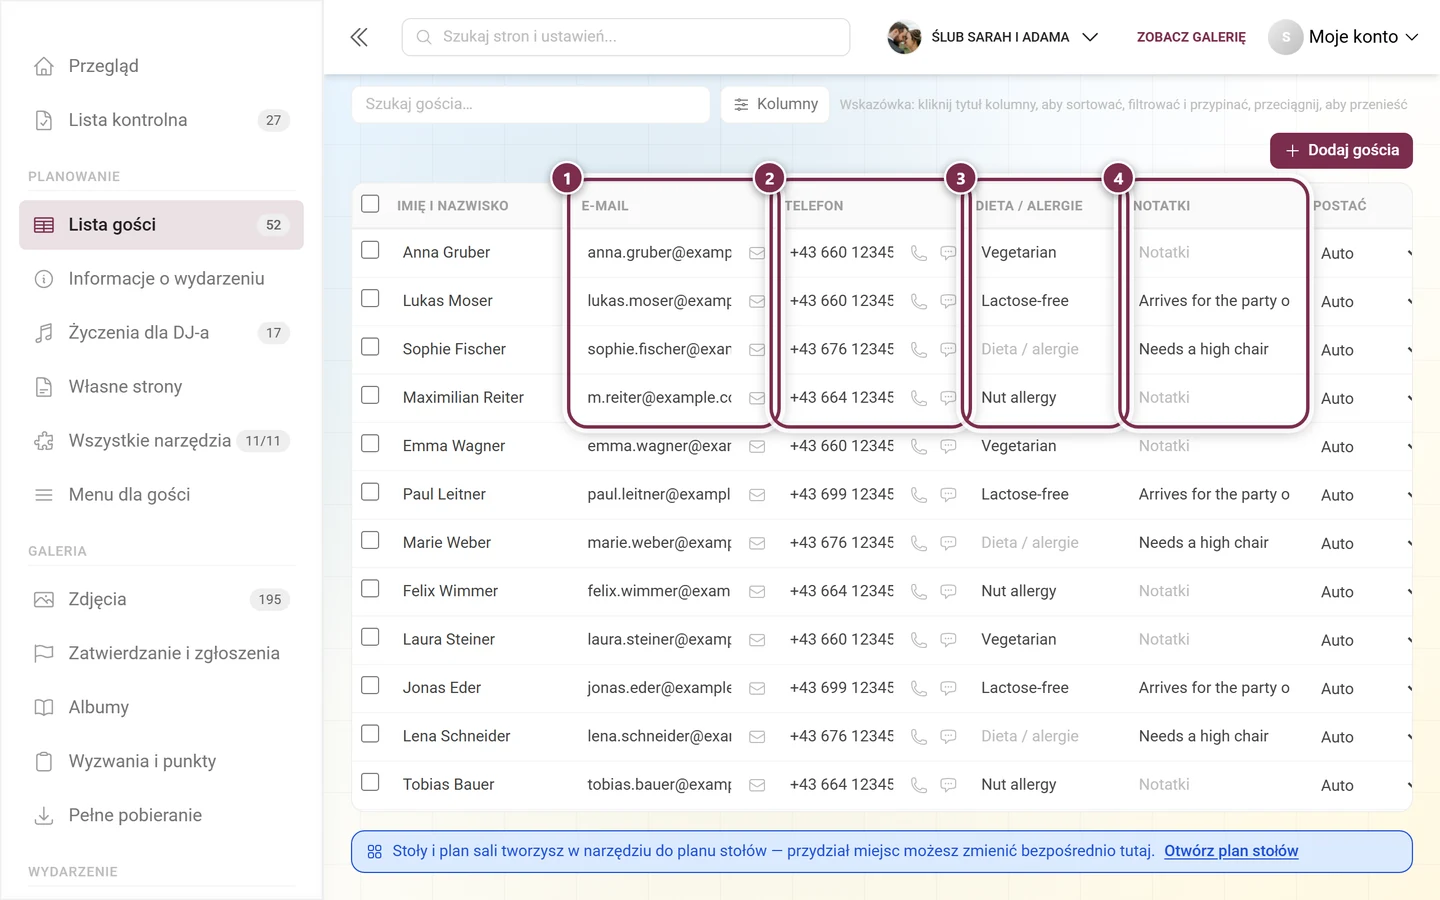
Task: Navigate to Zdjęcia gallery
Action: point(161,599)
